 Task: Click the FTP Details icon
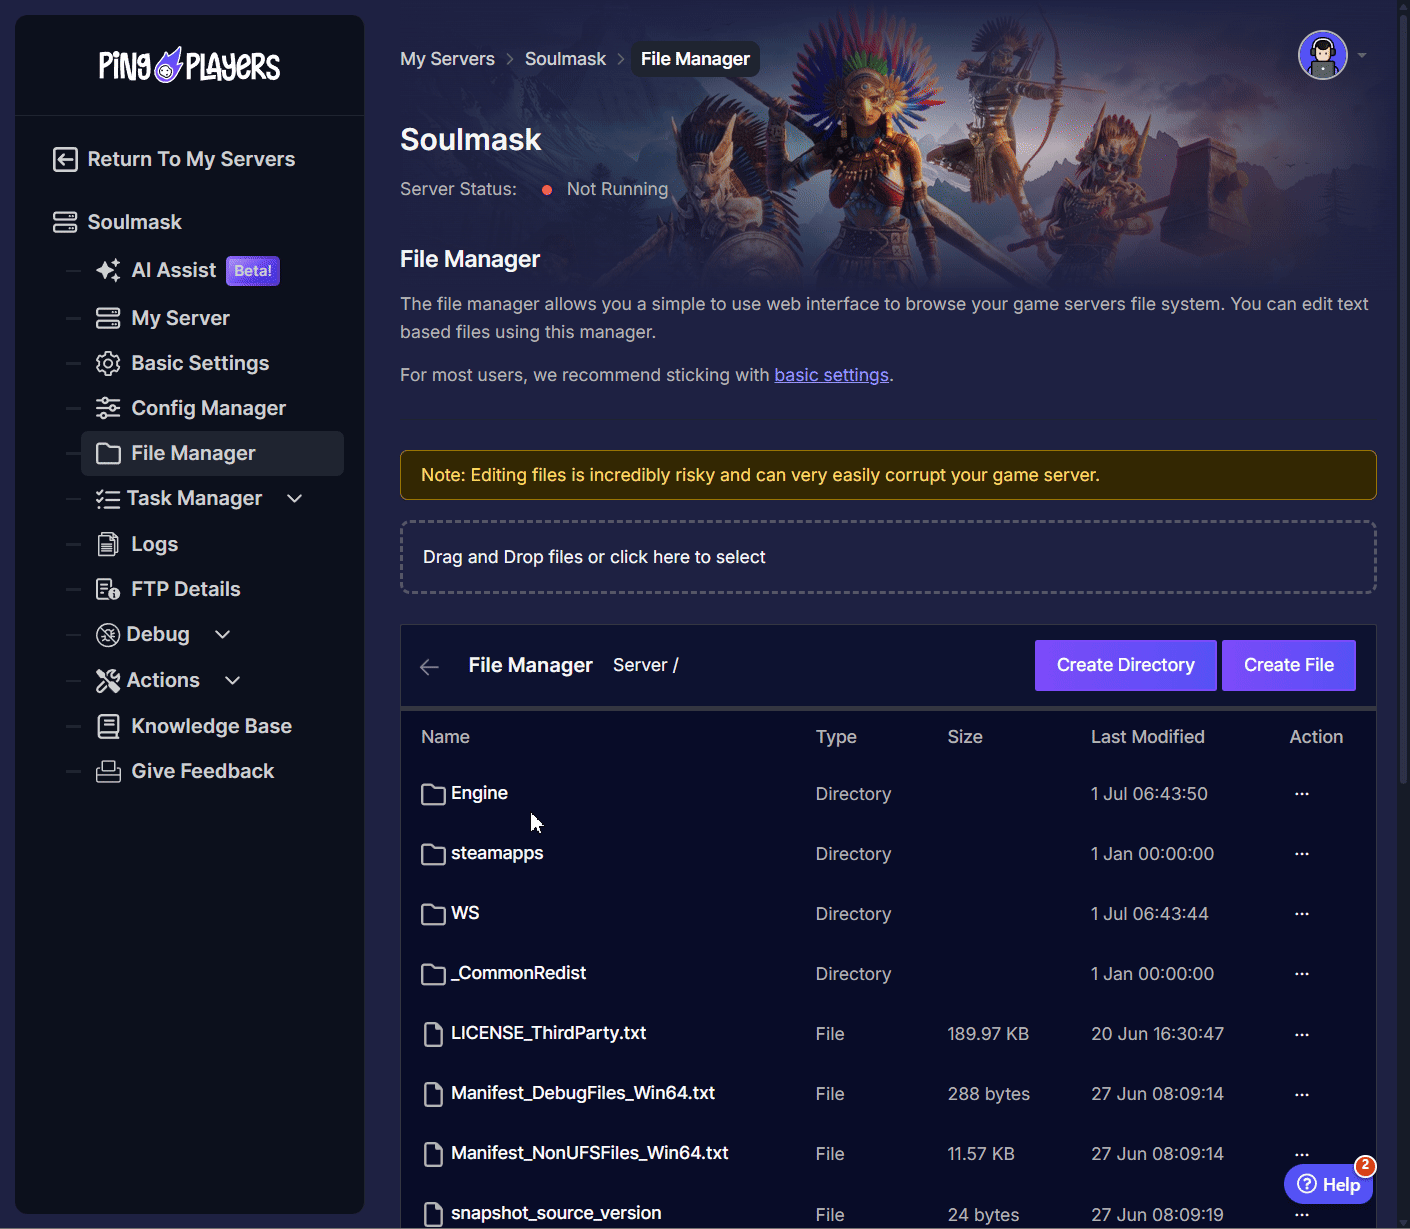click(x=108, y=589)
